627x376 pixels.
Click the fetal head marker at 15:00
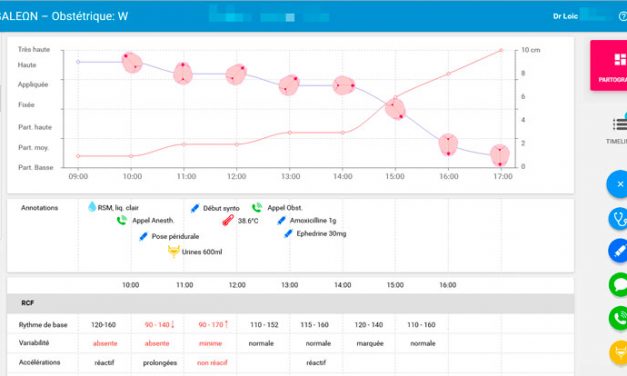coord(396,109)
